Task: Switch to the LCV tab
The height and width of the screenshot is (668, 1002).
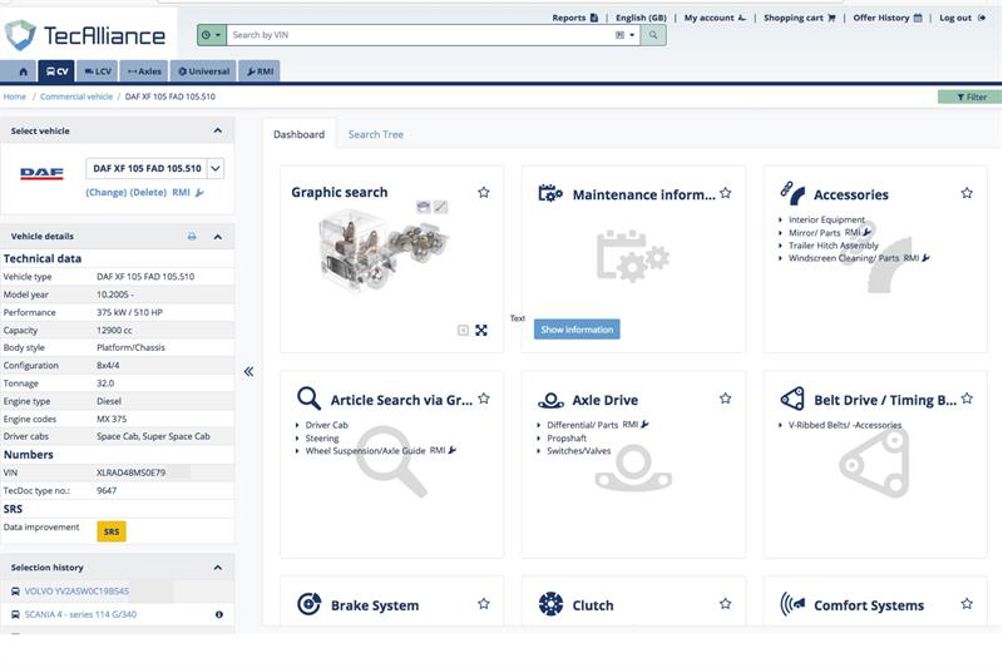Action: coord(98,72)
